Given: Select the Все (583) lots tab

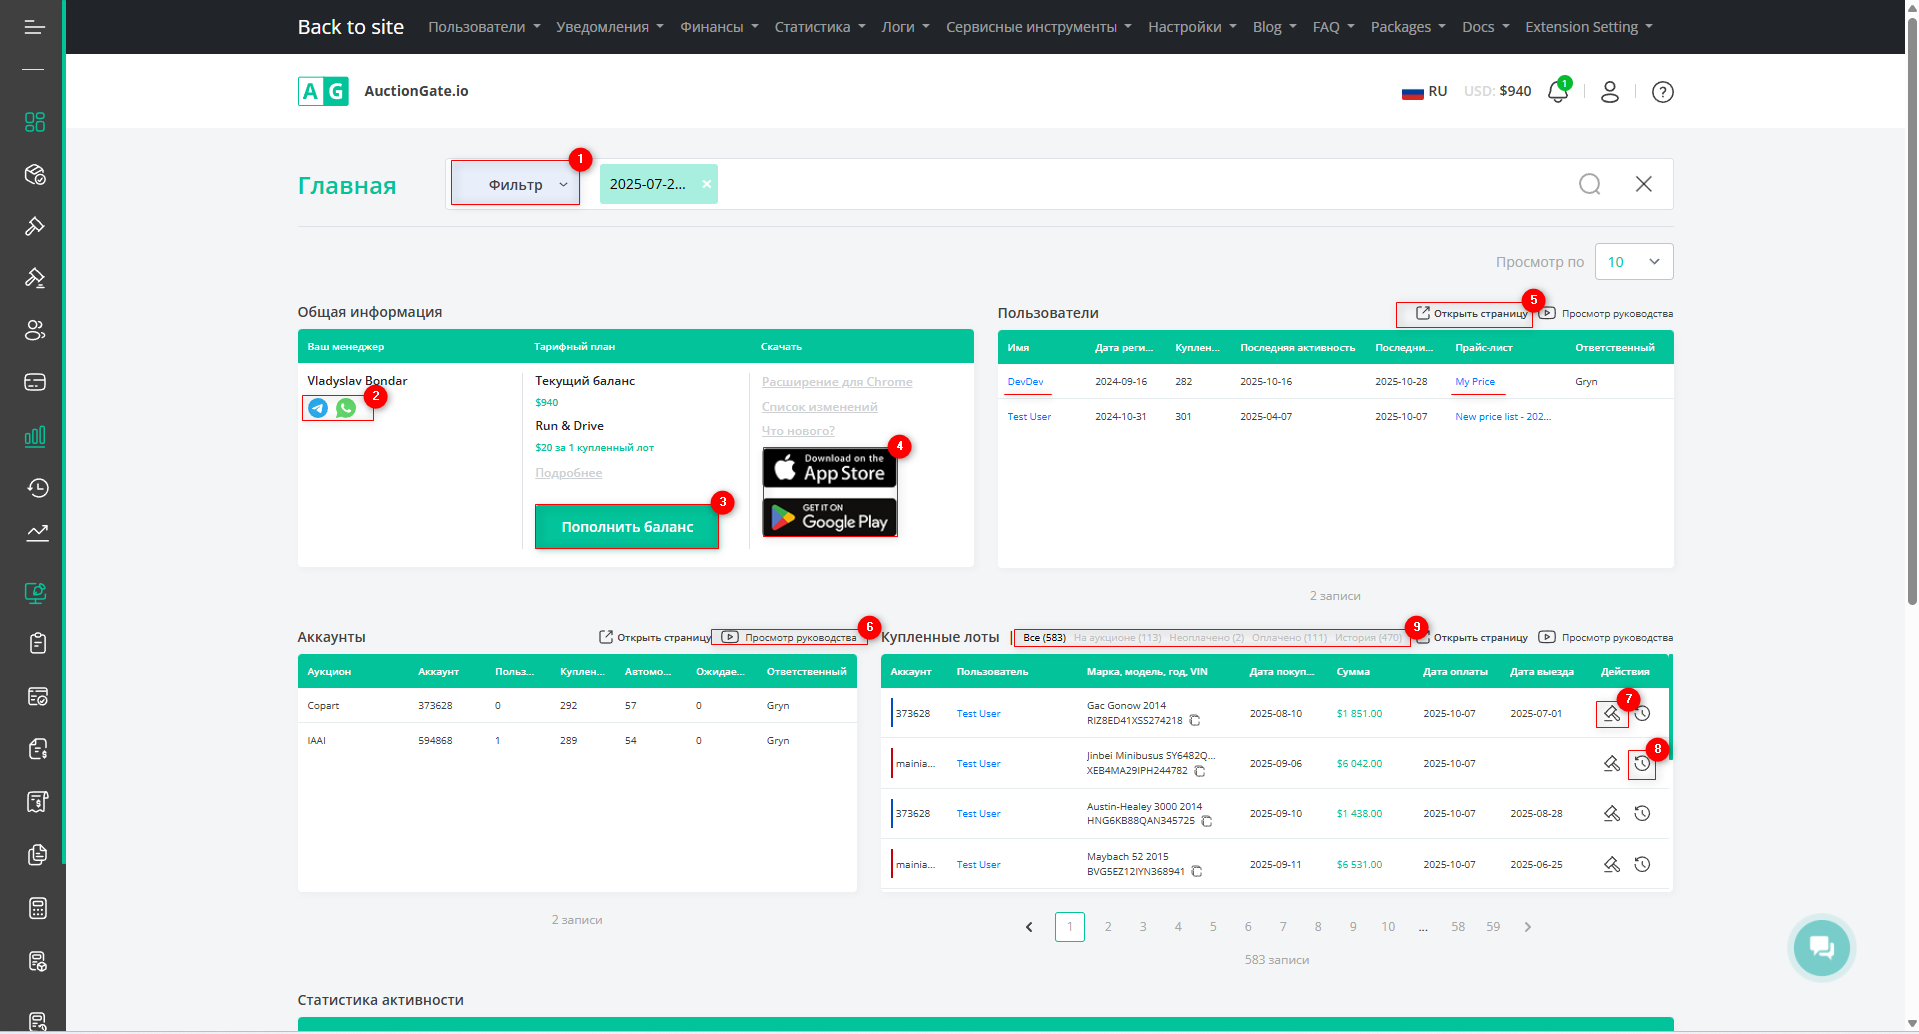Looking at the screenshot, I should point(1043,638).
